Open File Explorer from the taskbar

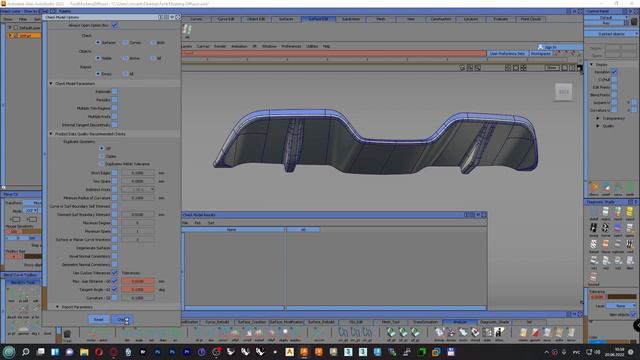click(x=84, y=351)
